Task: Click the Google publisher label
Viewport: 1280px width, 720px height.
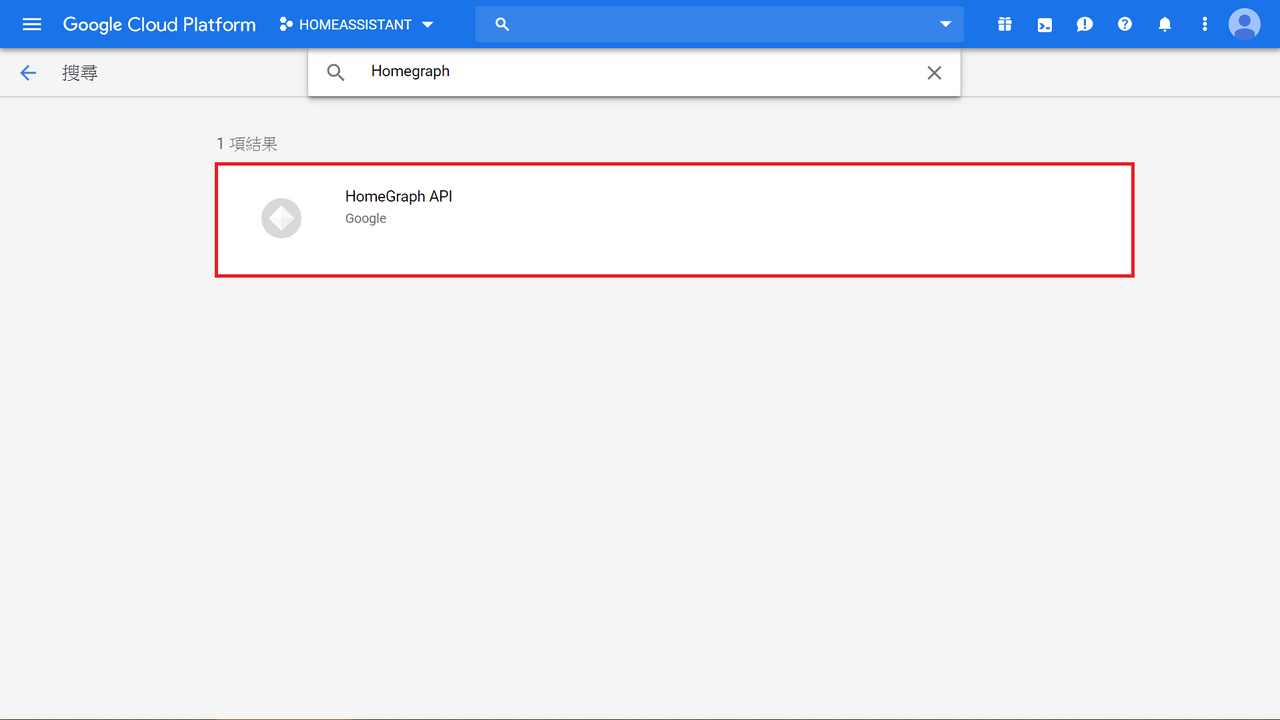Action: (x=366, y=218)
